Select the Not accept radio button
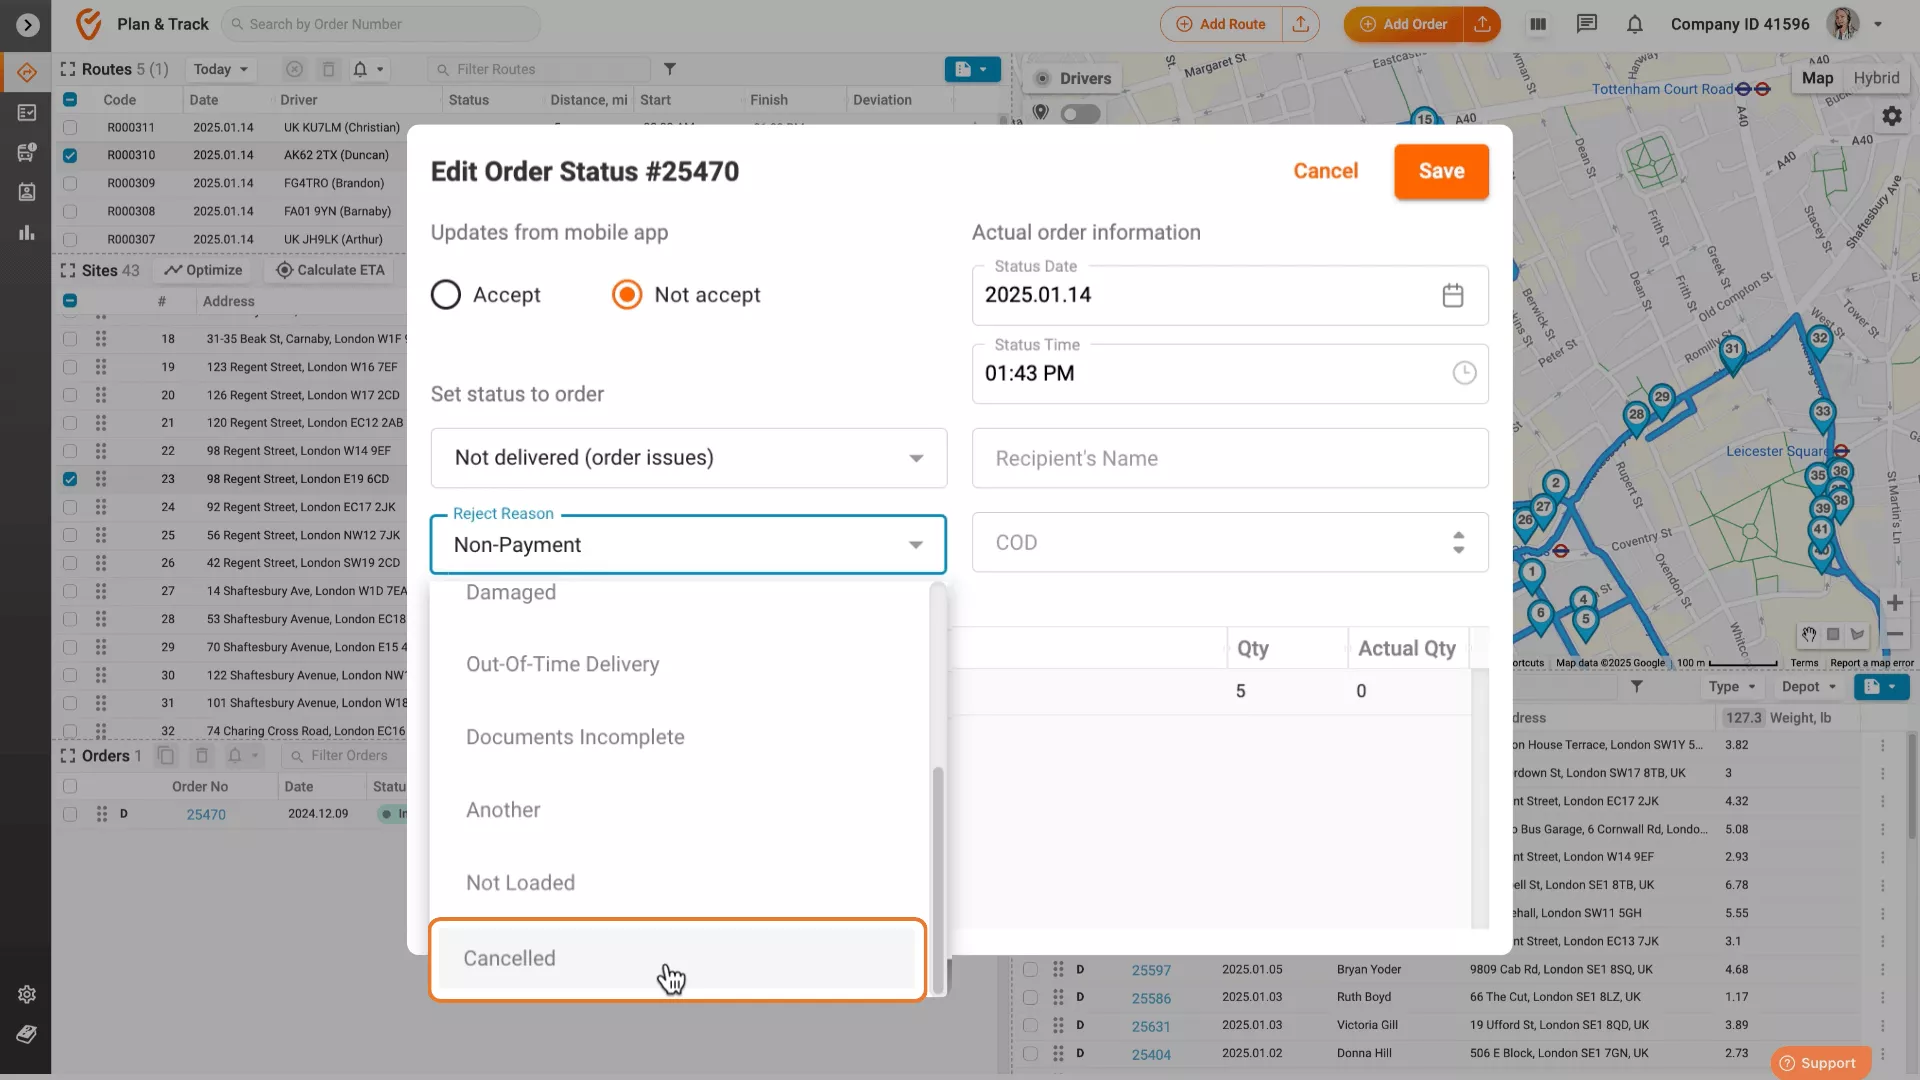The height and width of the screenshot is (1080, 1920). [x=627, y=295]
